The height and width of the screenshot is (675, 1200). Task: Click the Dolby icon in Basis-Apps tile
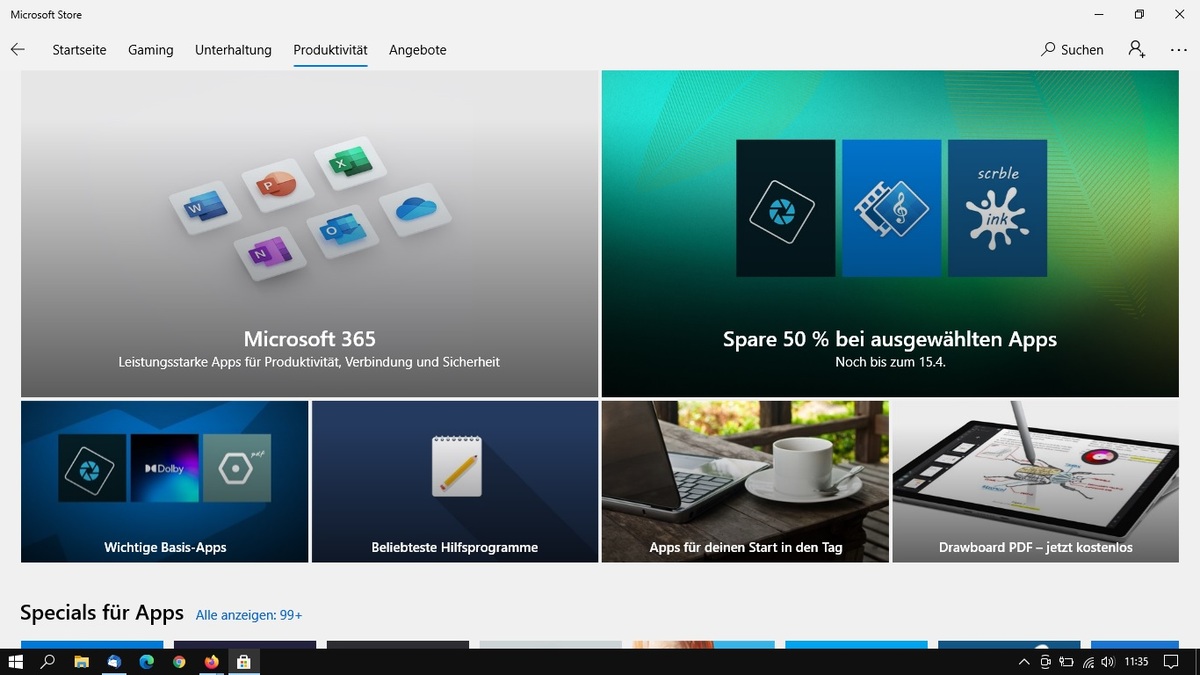point(165,468)
